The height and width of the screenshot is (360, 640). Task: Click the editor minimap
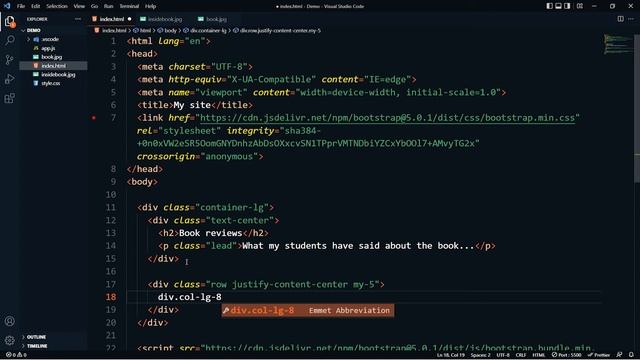(x=618, y=44)
